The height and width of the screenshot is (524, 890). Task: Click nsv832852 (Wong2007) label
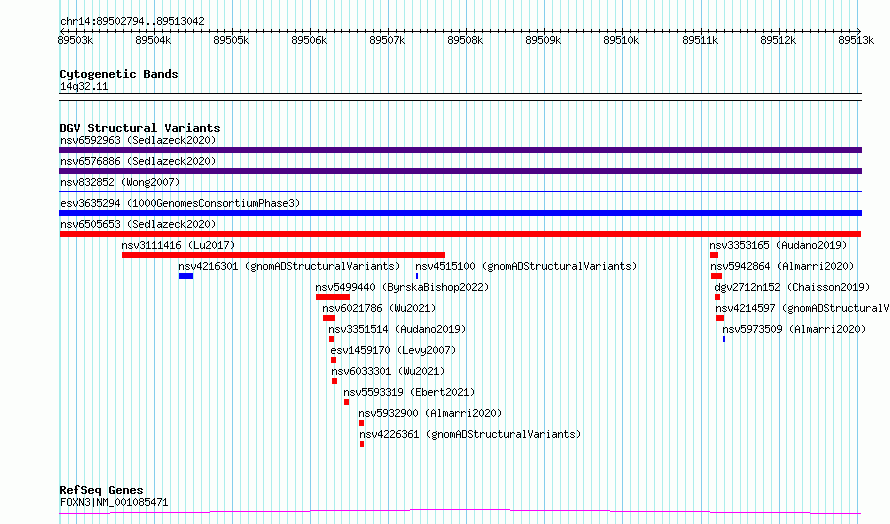tap(120, 182)
